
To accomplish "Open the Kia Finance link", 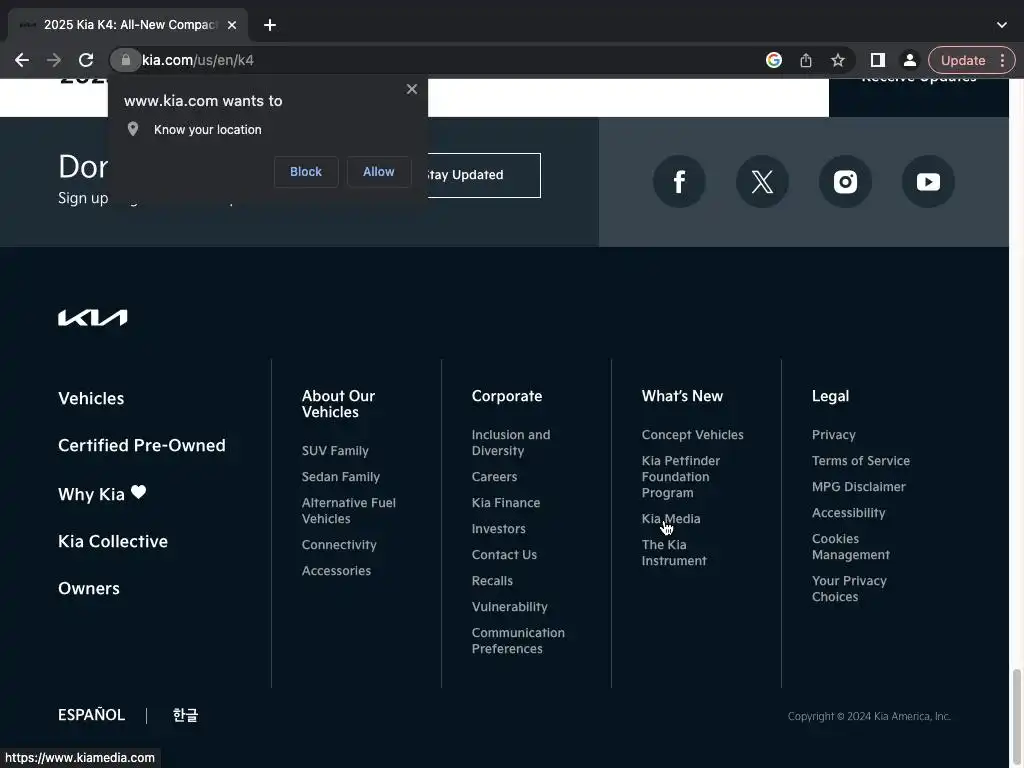I will 506,503.
